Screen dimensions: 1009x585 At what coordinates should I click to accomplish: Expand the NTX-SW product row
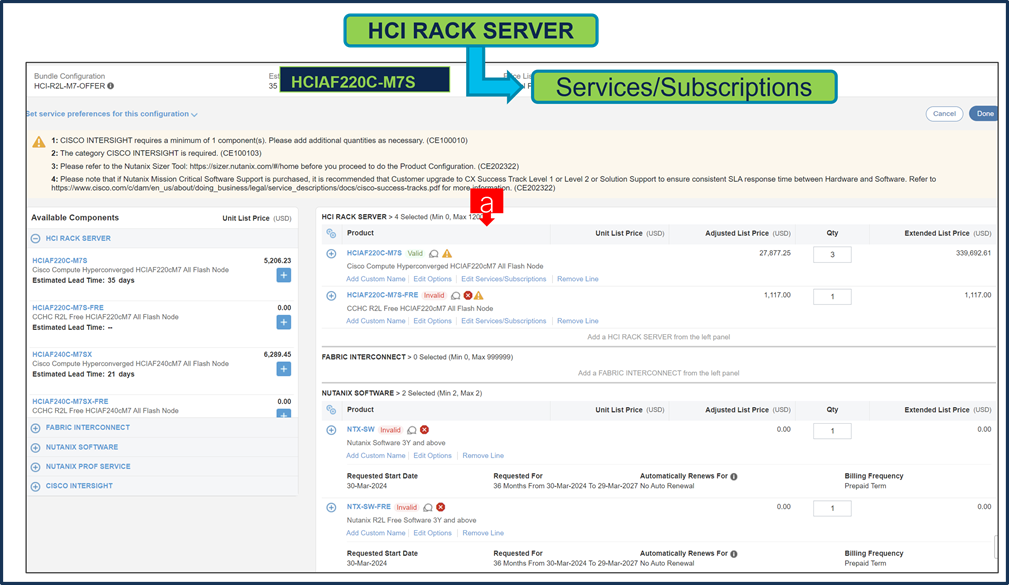[331, 430]
